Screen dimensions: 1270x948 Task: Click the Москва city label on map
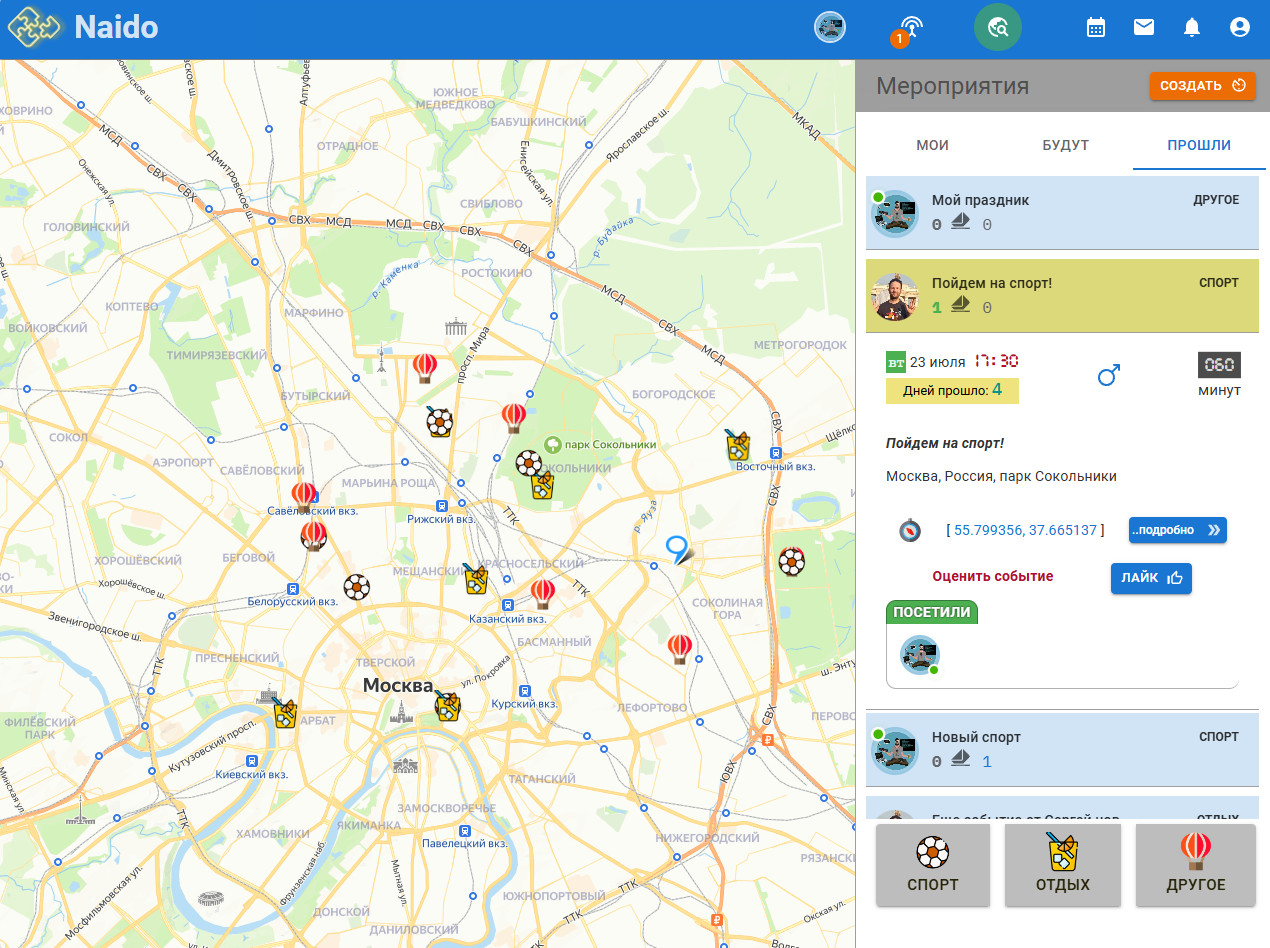398,685
